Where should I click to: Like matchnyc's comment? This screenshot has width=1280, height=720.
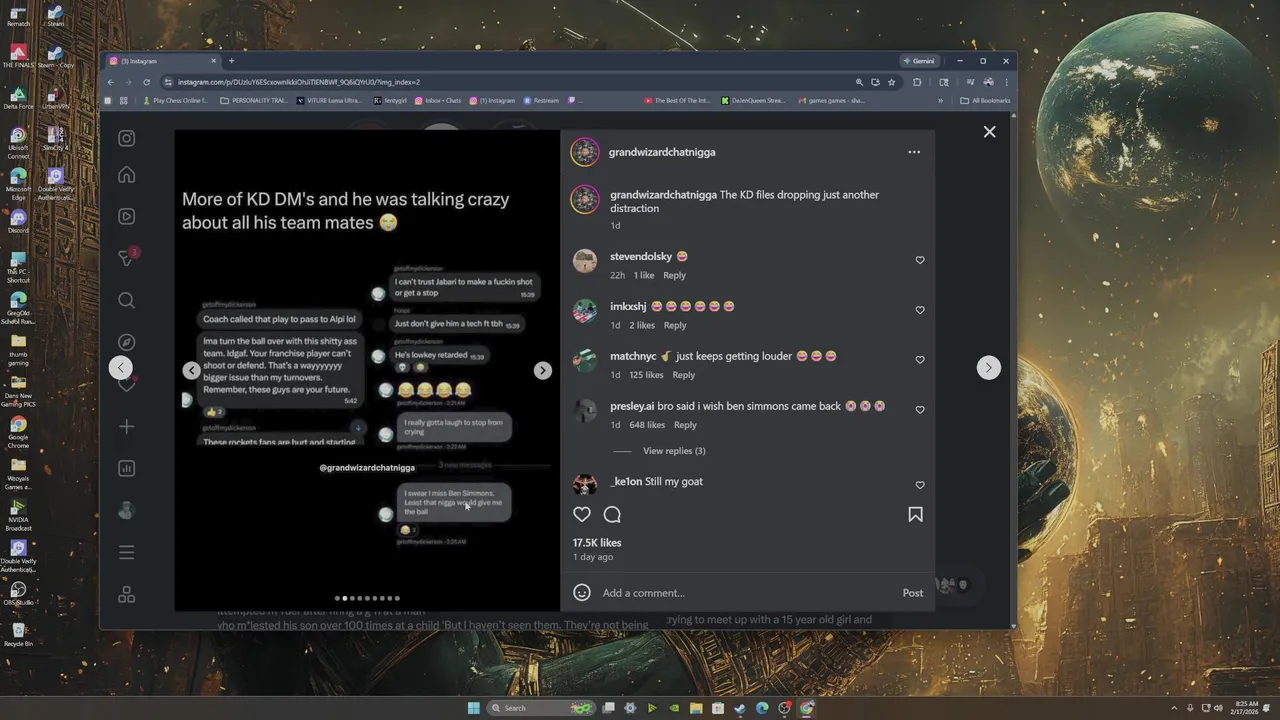coord(920,360)
